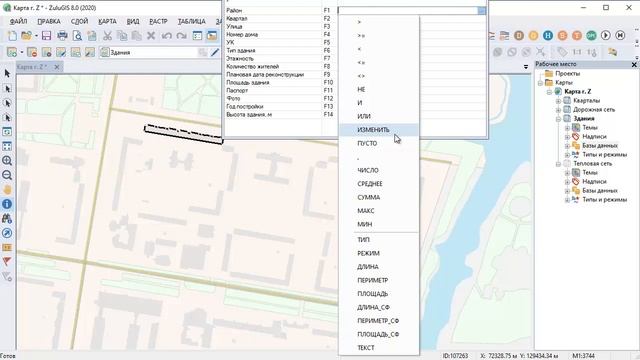Click the remove object icon with red minus

coord(32,52)
